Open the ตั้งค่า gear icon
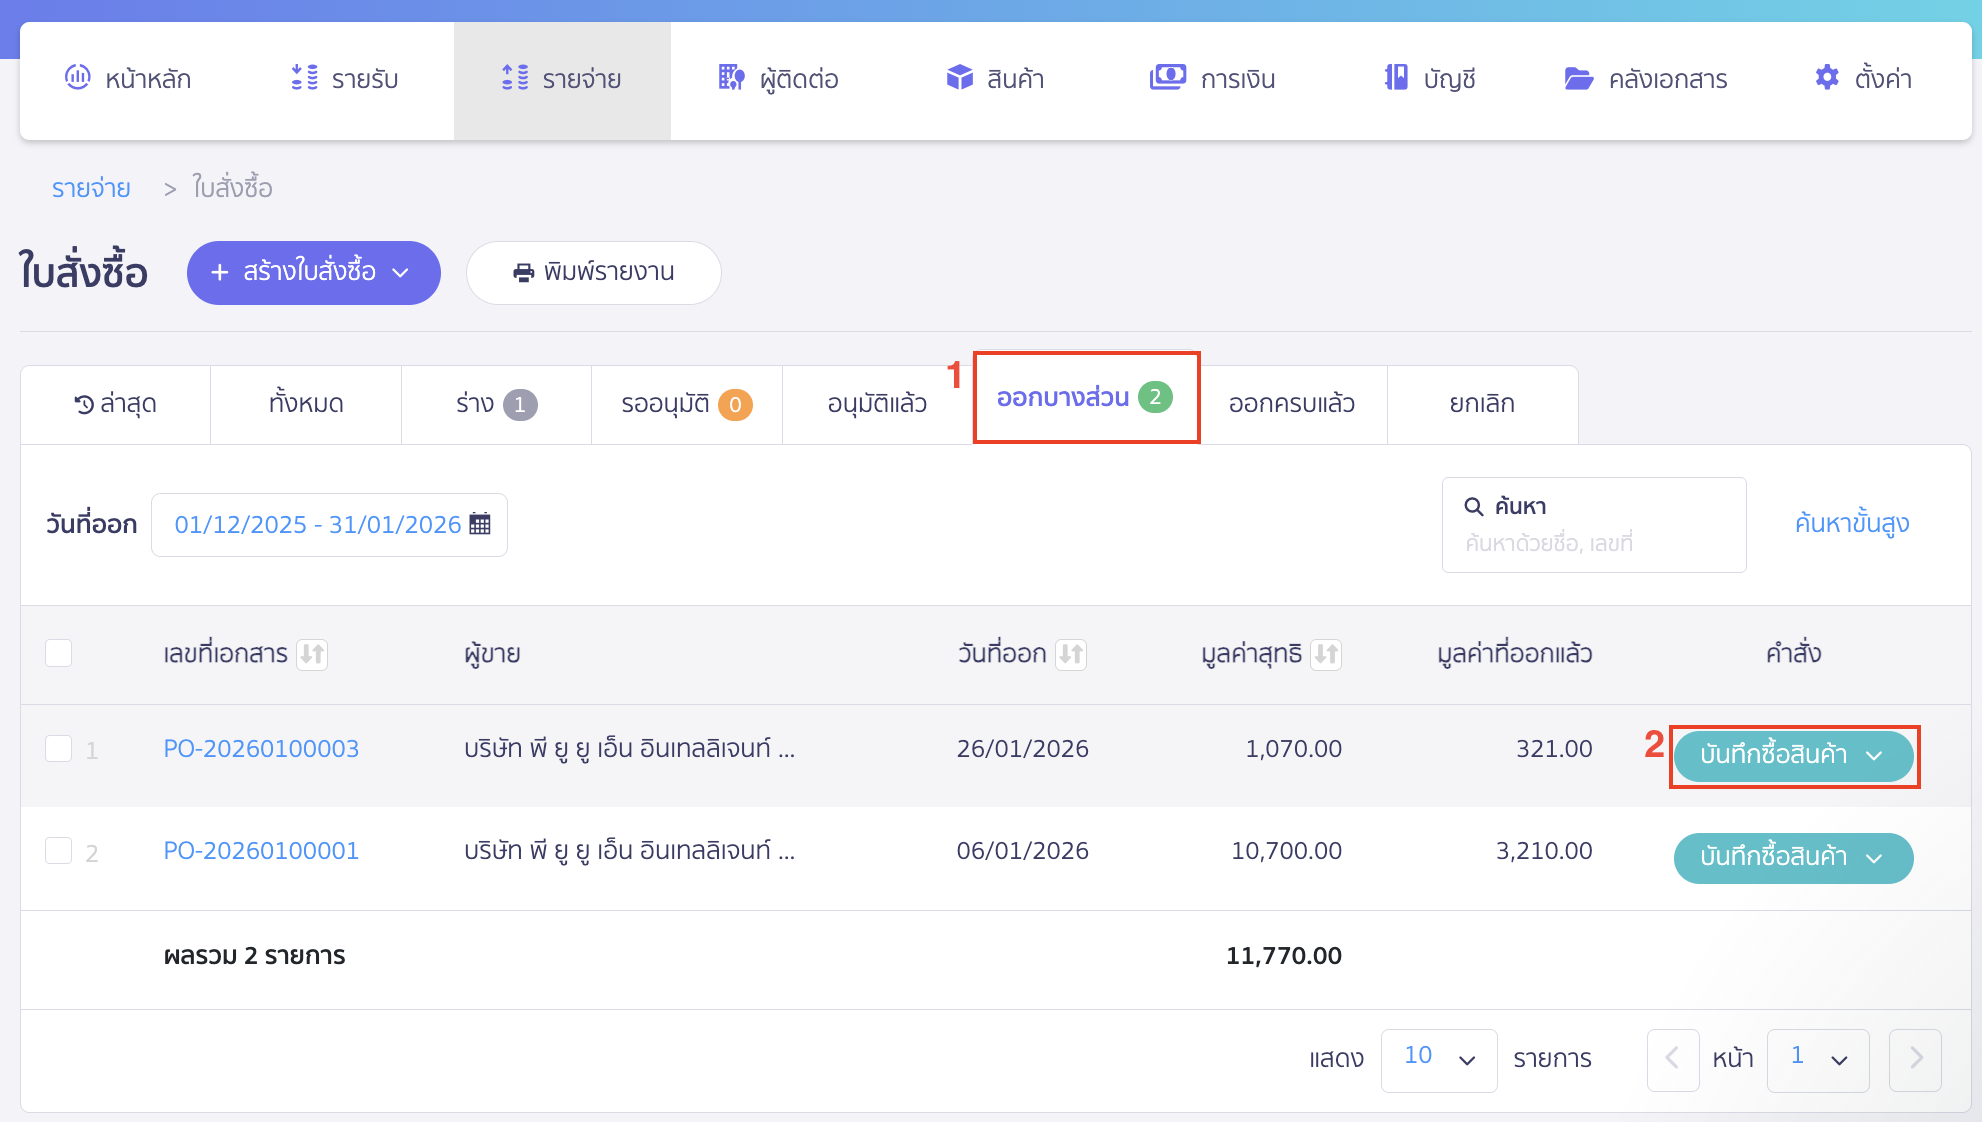The height and width of the screenshot is (1122, 1982). coord(1826,78)
